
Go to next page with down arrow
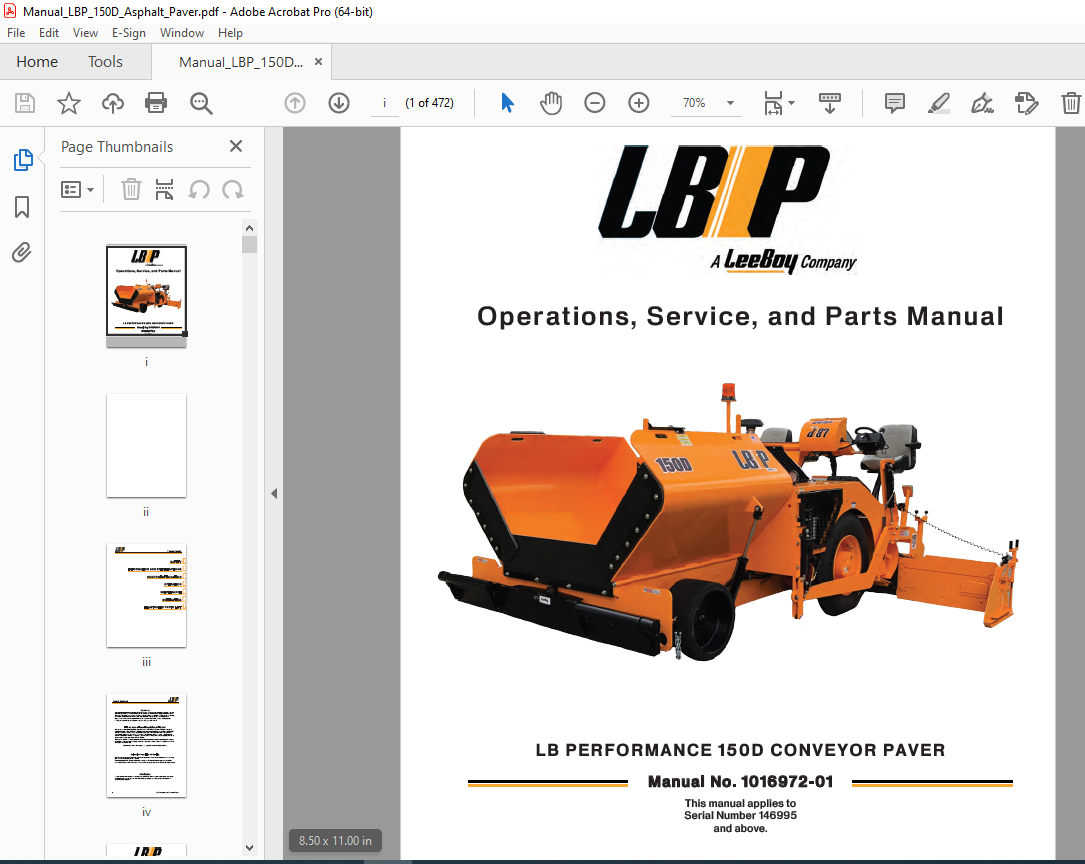(x=338, y=103)
